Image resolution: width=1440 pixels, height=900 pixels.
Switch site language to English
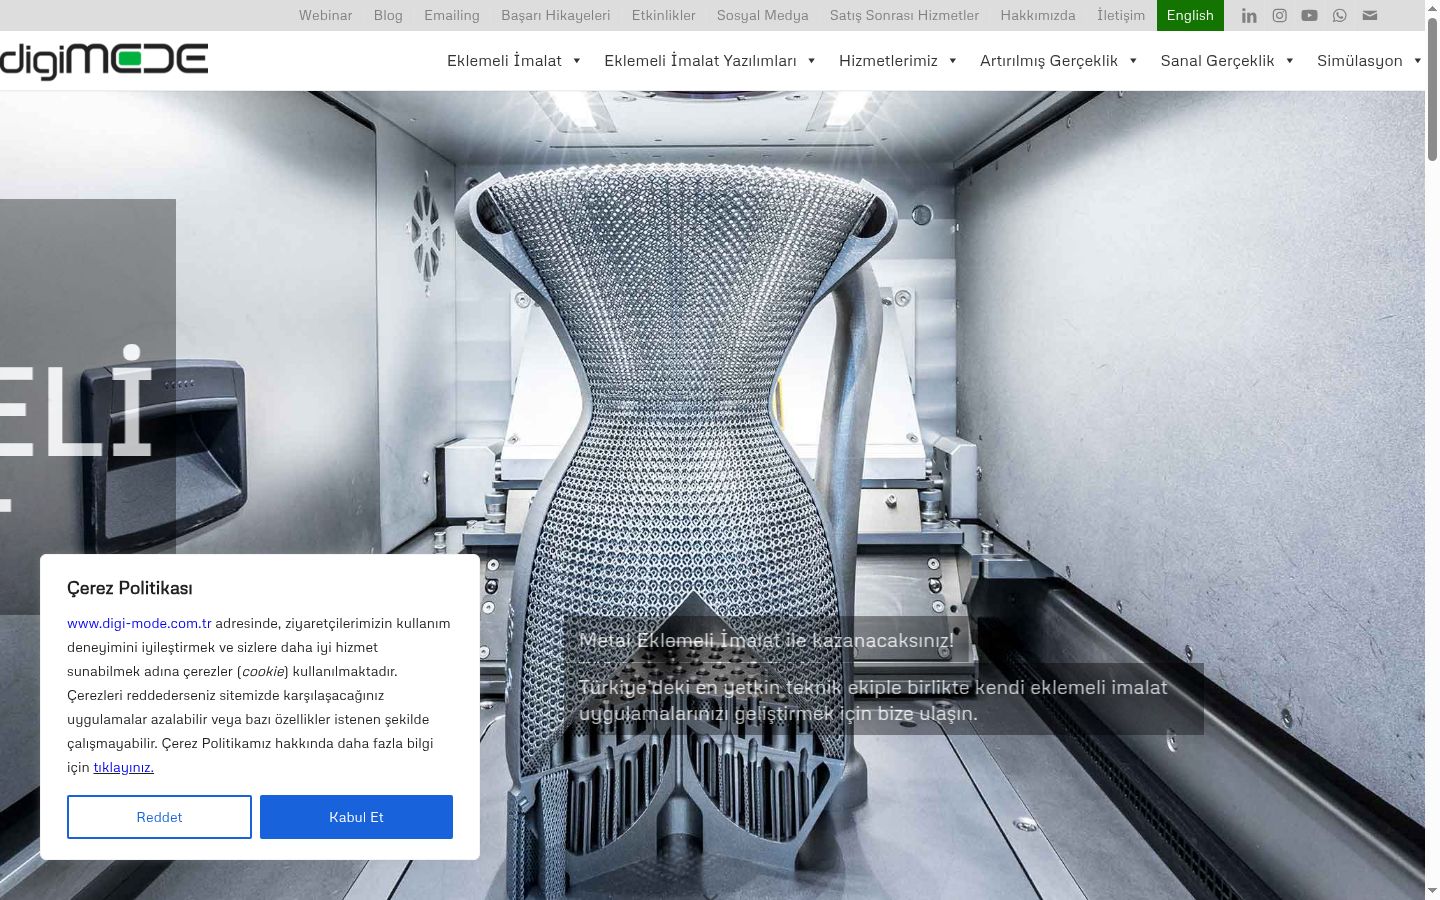pyautogui.click(x=1190, y=15)
